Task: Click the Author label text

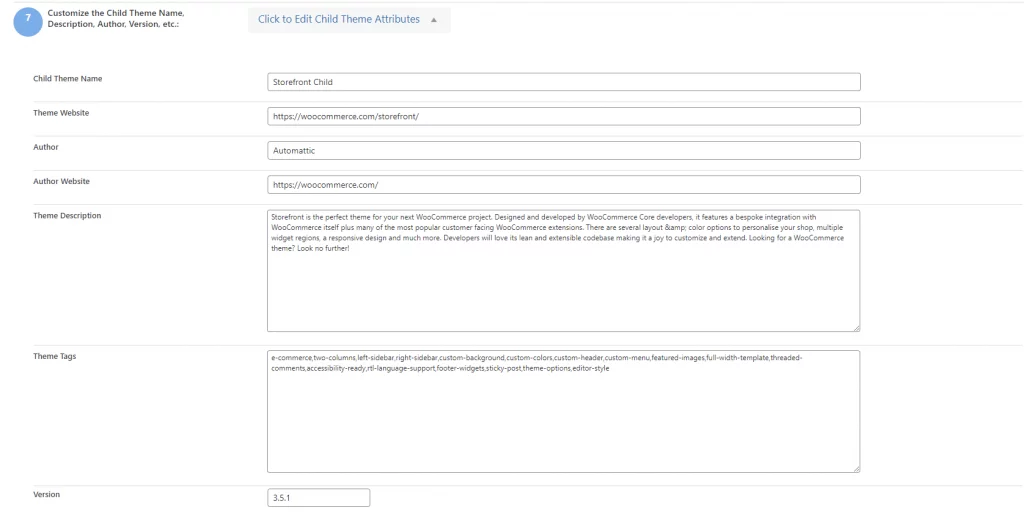Action: pyautogui.click(x=46, y=147)
